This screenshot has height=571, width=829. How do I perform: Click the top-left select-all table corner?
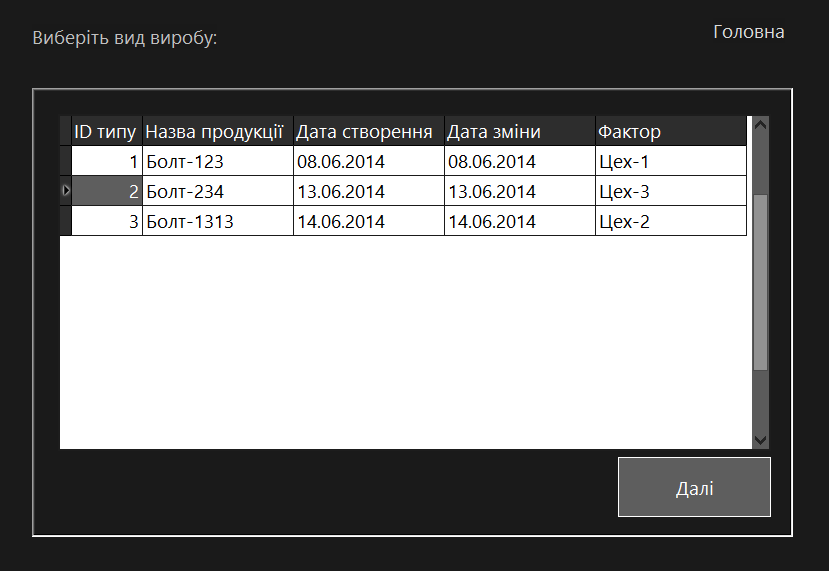tap(66, 131)
